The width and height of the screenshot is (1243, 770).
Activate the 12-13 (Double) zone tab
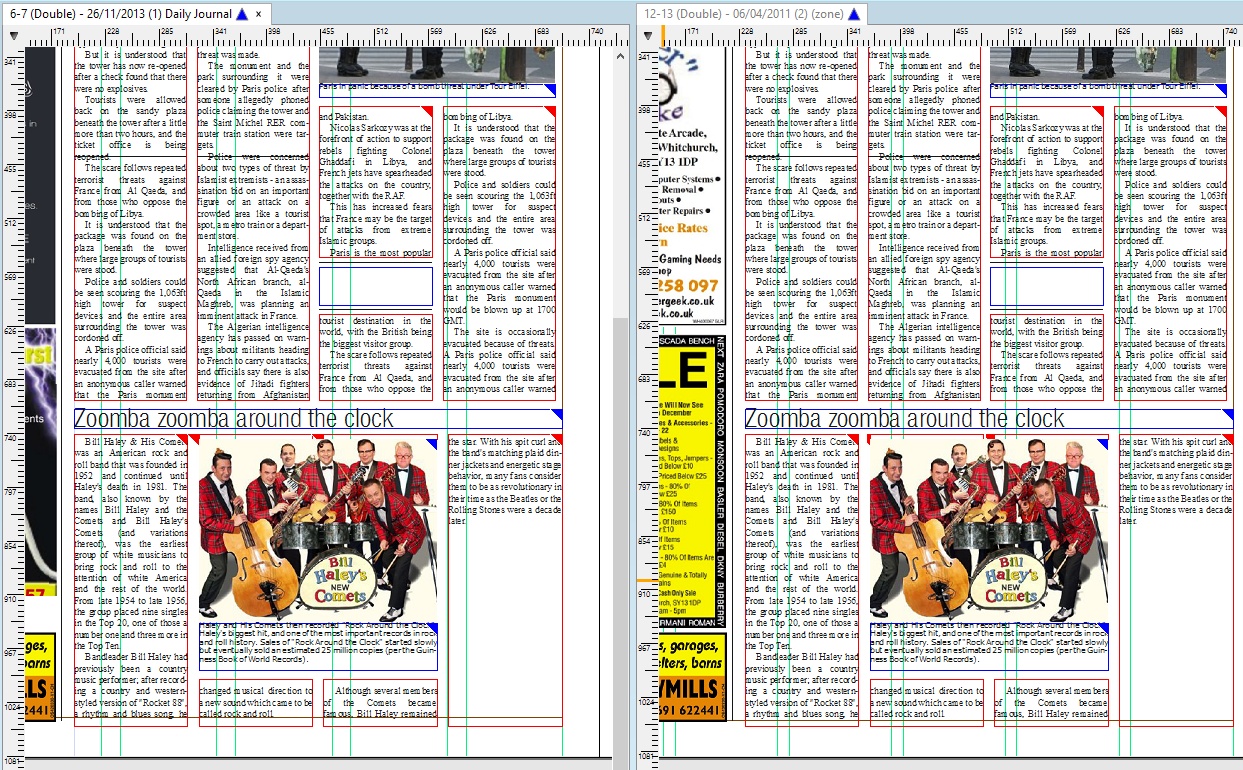(x=754, y=14)
